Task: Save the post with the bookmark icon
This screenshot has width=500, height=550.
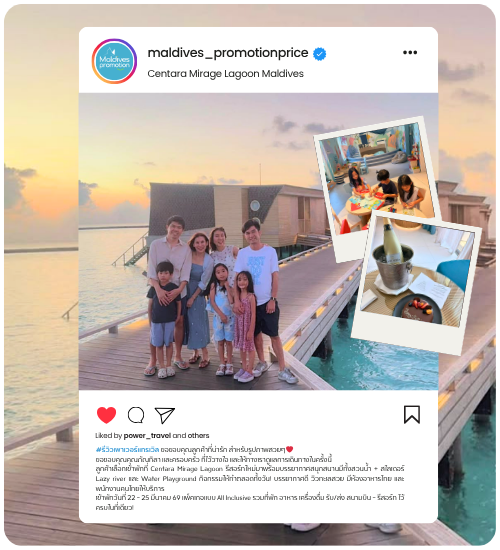Action: point(412,415)
